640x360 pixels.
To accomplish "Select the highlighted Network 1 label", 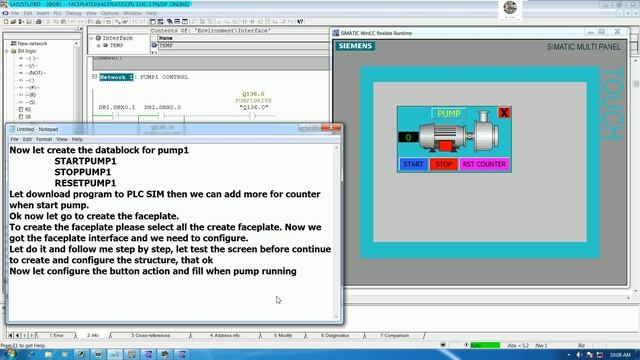I will 116,77.
